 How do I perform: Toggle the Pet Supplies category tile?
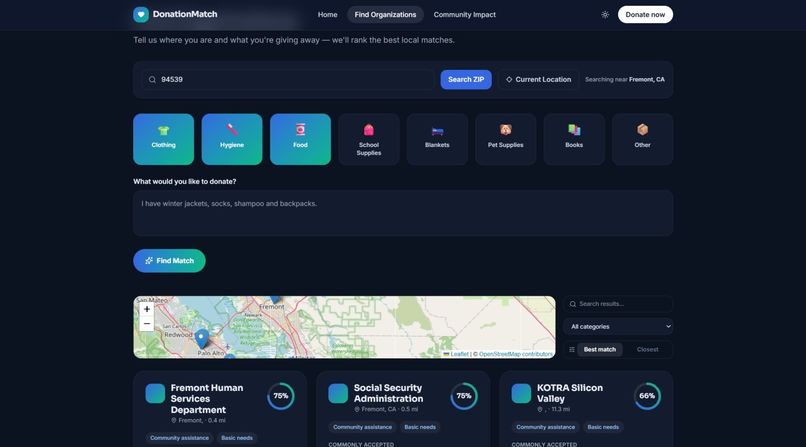coord(505,139)
